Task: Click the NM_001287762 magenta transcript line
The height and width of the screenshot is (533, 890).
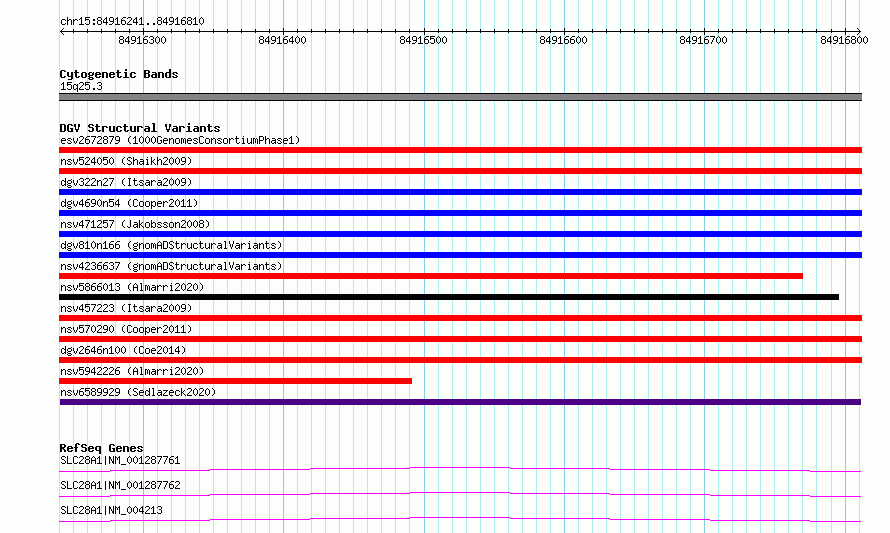Action: 460,493
